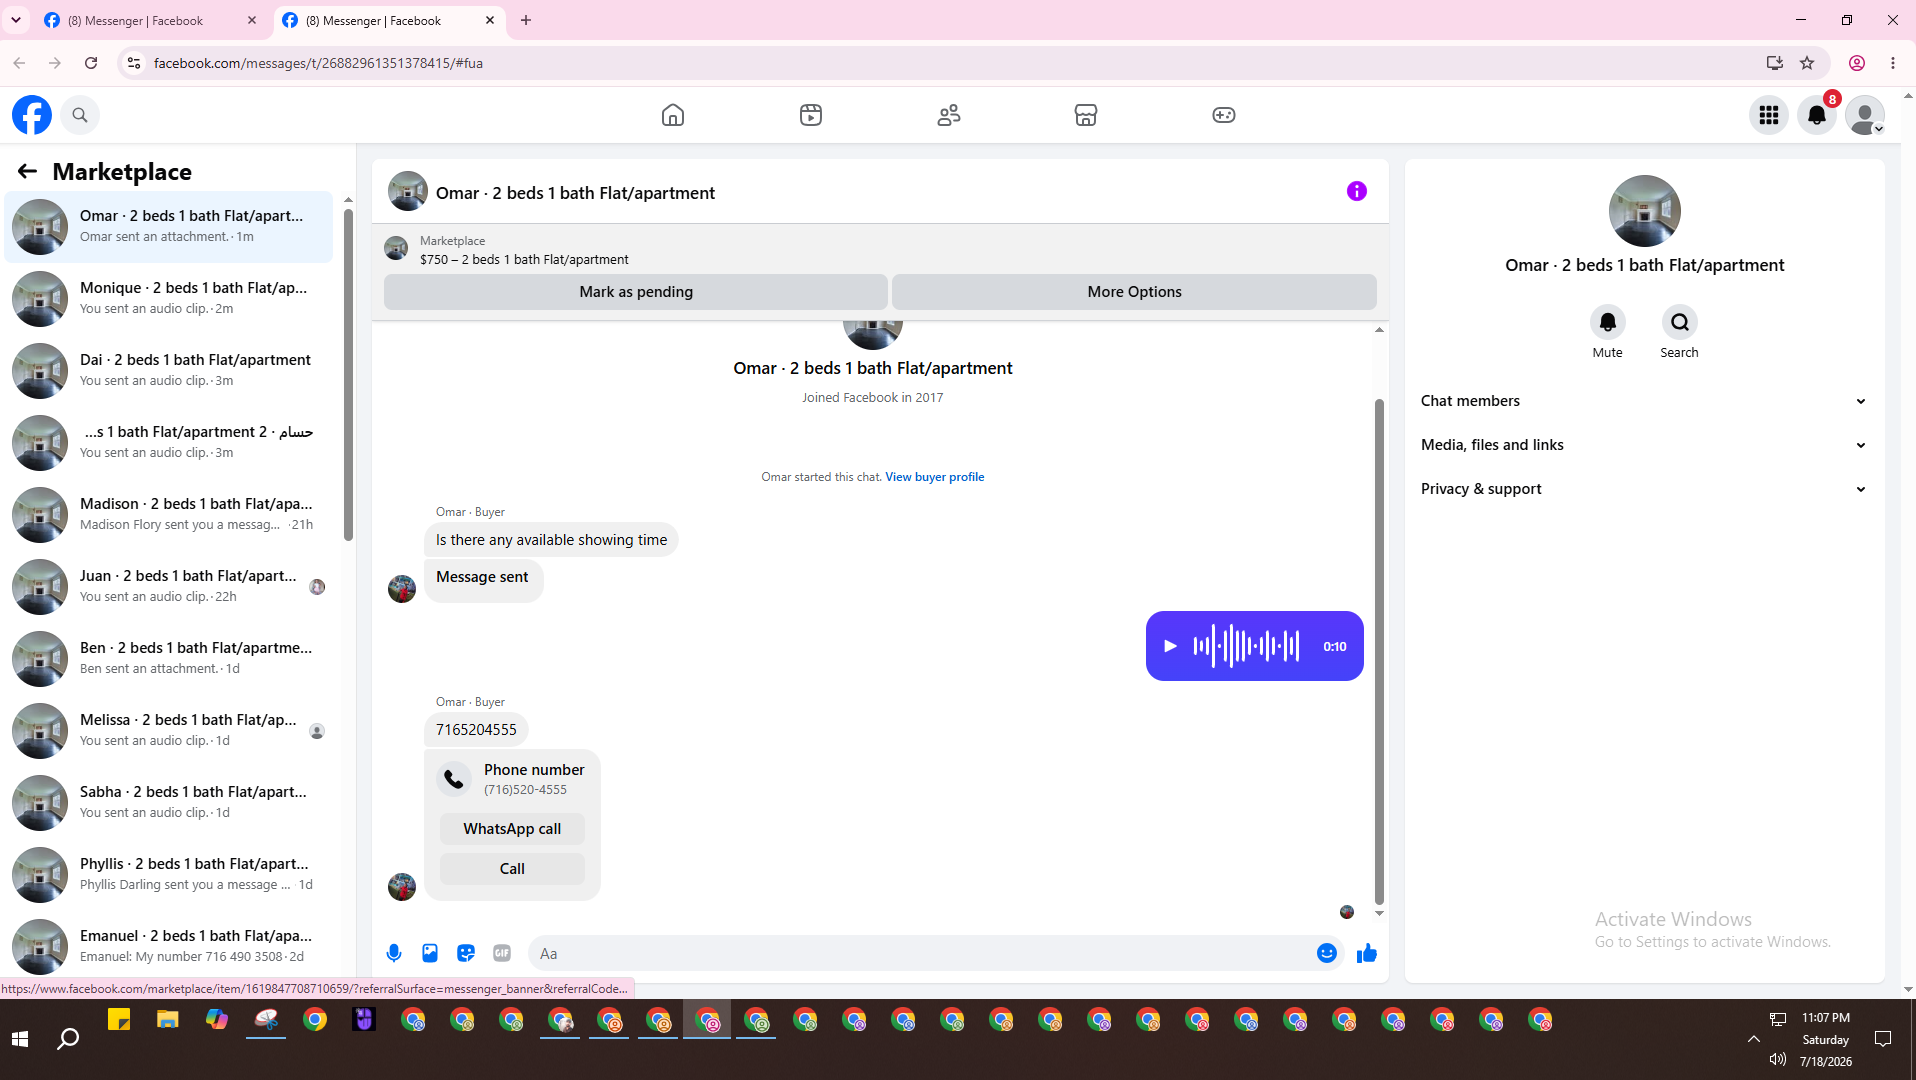Open the emoji picker in message box
The height and width of the screenshot is (1080, 1916).
pyautogui.click(x=1327, y=954)
